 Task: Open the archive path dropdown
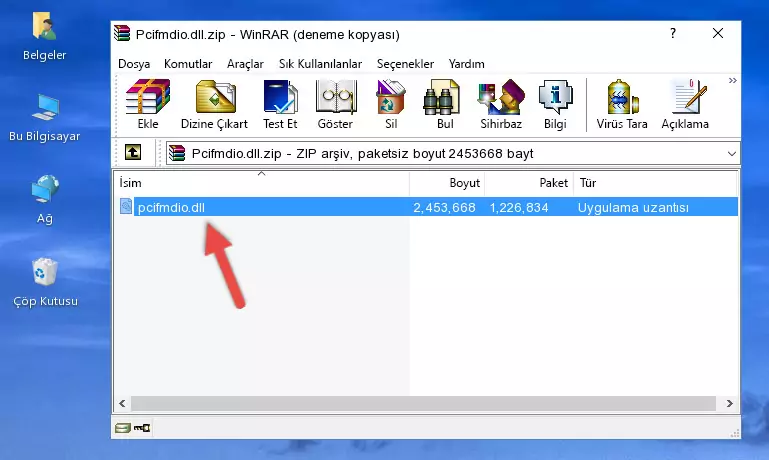click(732, 153)
